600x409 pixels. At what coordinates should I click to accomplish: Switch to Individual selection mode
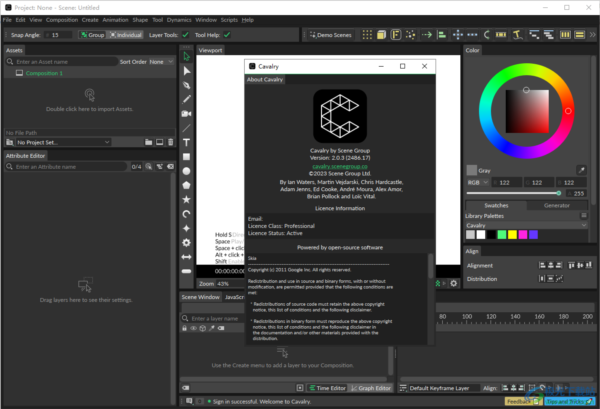click(x=126, y=35)
